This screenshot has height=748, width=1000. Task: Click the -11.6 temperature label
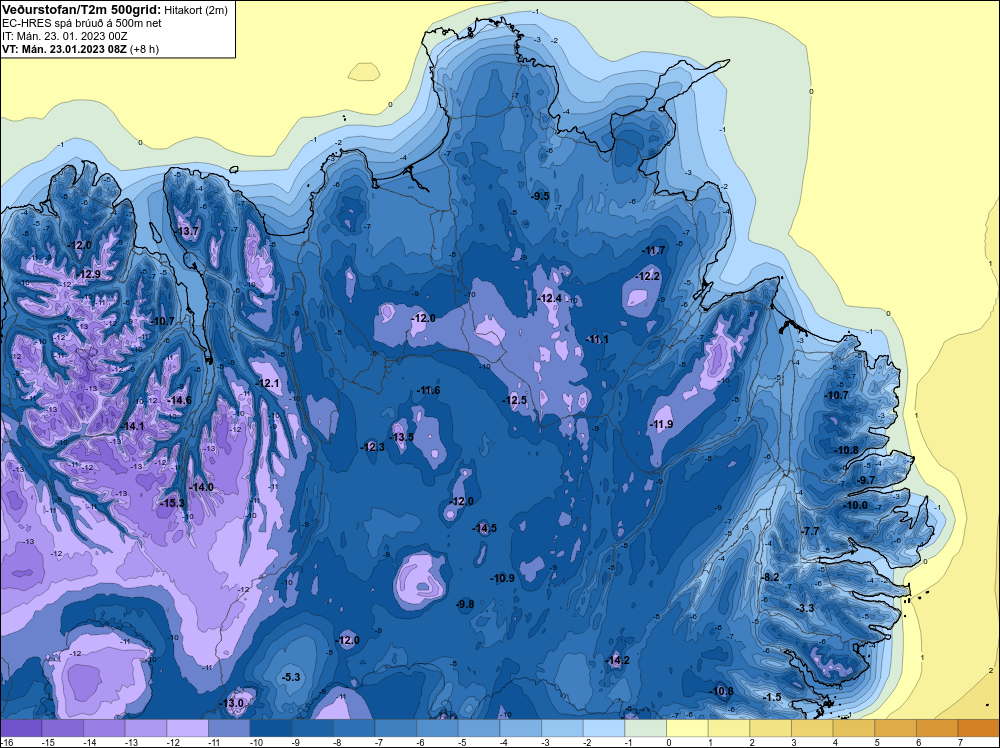pos(429,390)
